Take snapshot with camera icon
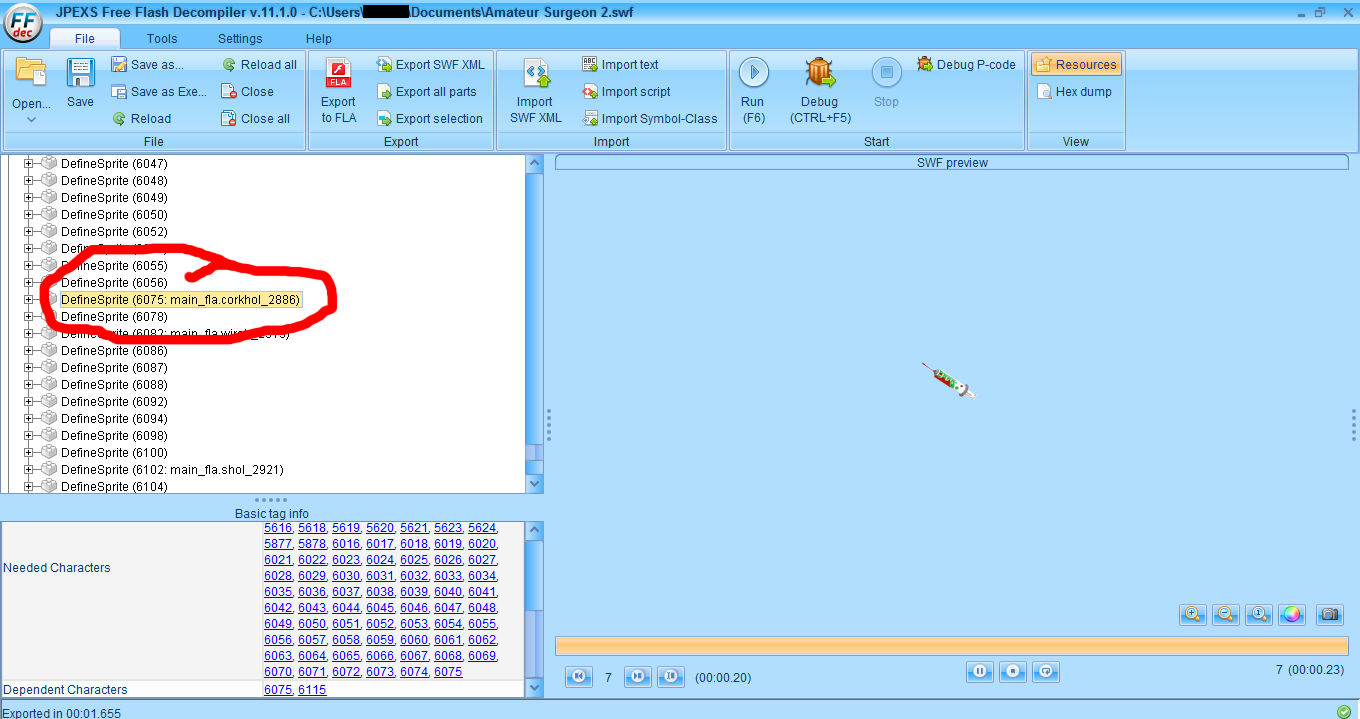 click(x=1329, y=614)
